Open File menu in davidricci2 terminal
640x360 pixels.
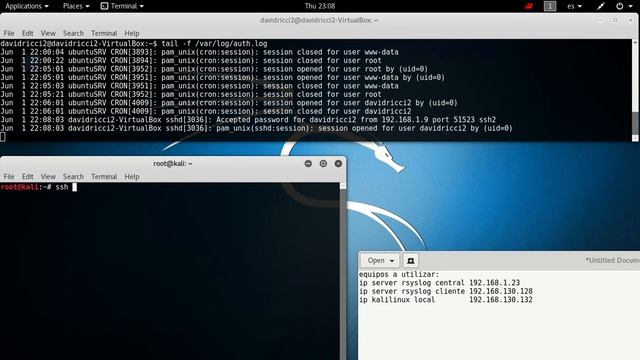tap(9, 33)
